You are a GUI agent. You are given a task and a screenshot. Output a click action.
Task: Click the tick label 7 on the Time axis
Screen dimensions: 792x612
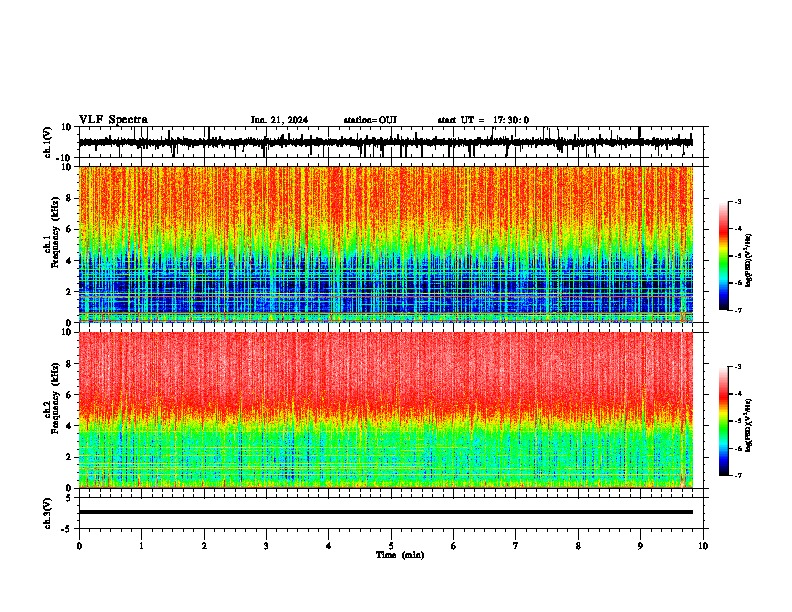(516, 546)
